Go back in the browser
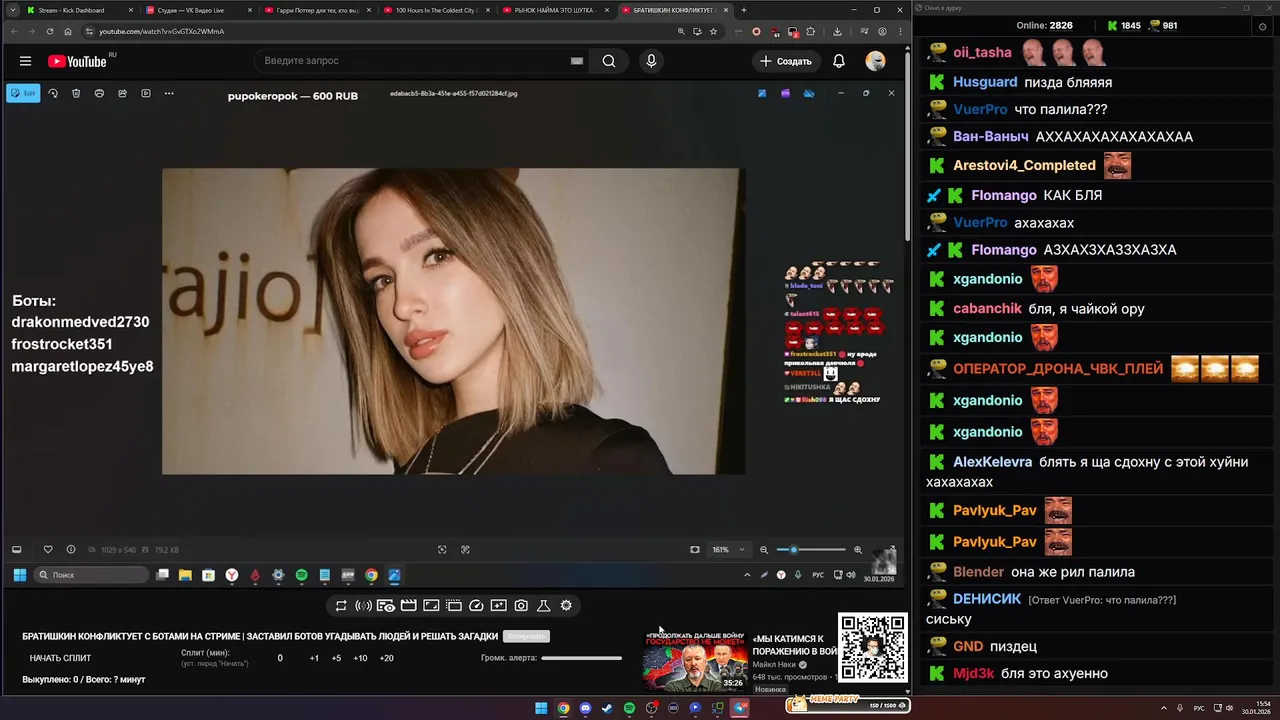Screen dimensions: 1280x720 click(x=14, y=31)
